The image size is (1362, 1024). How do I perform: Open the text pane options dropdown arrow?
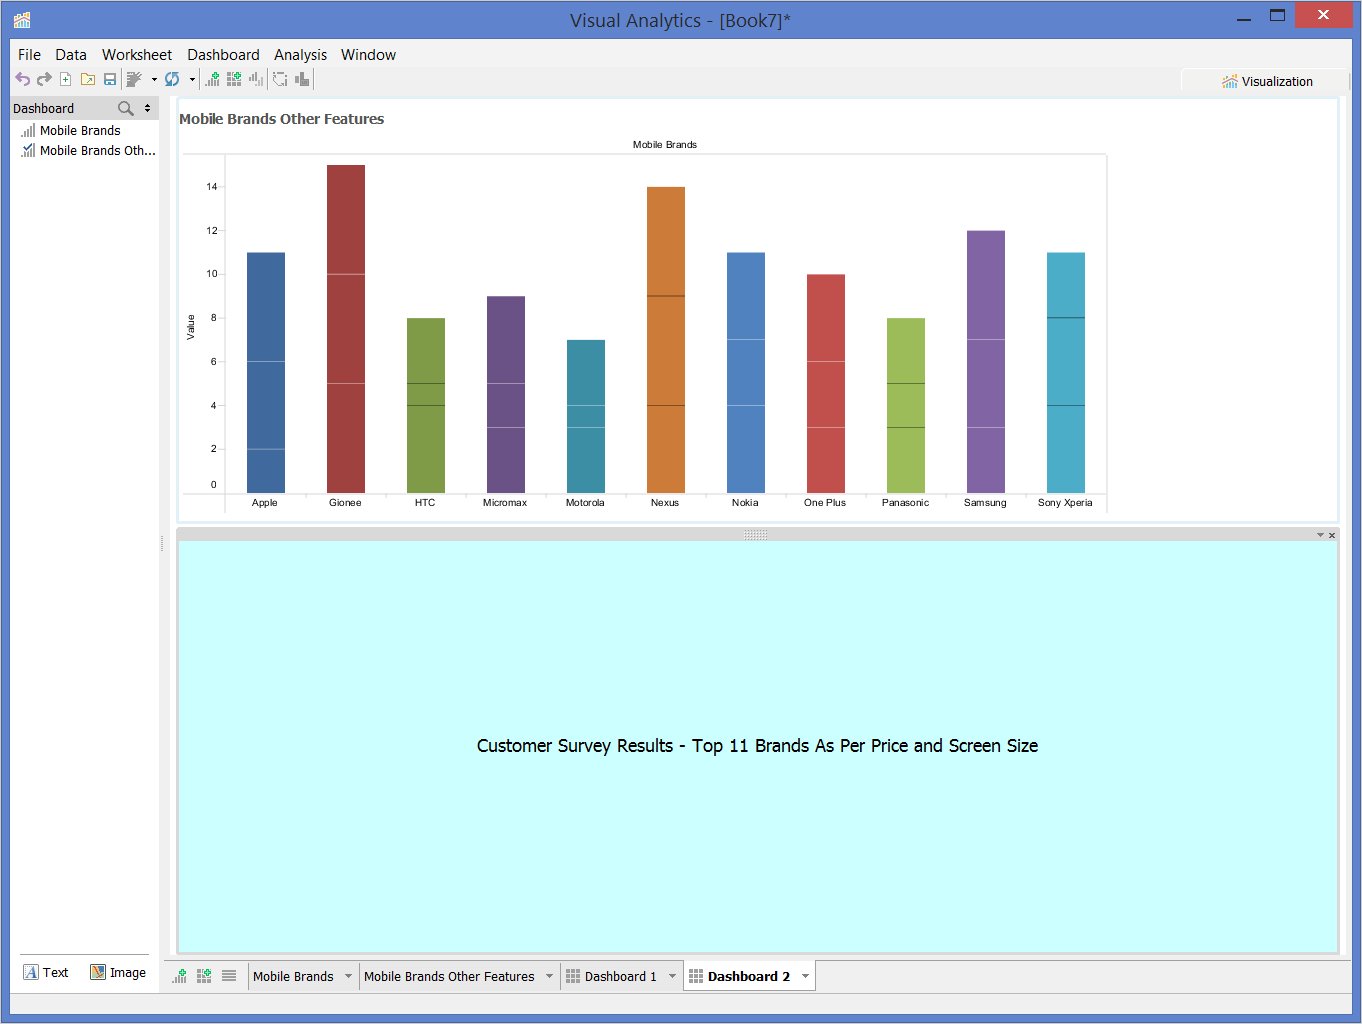pos(1320,535)
